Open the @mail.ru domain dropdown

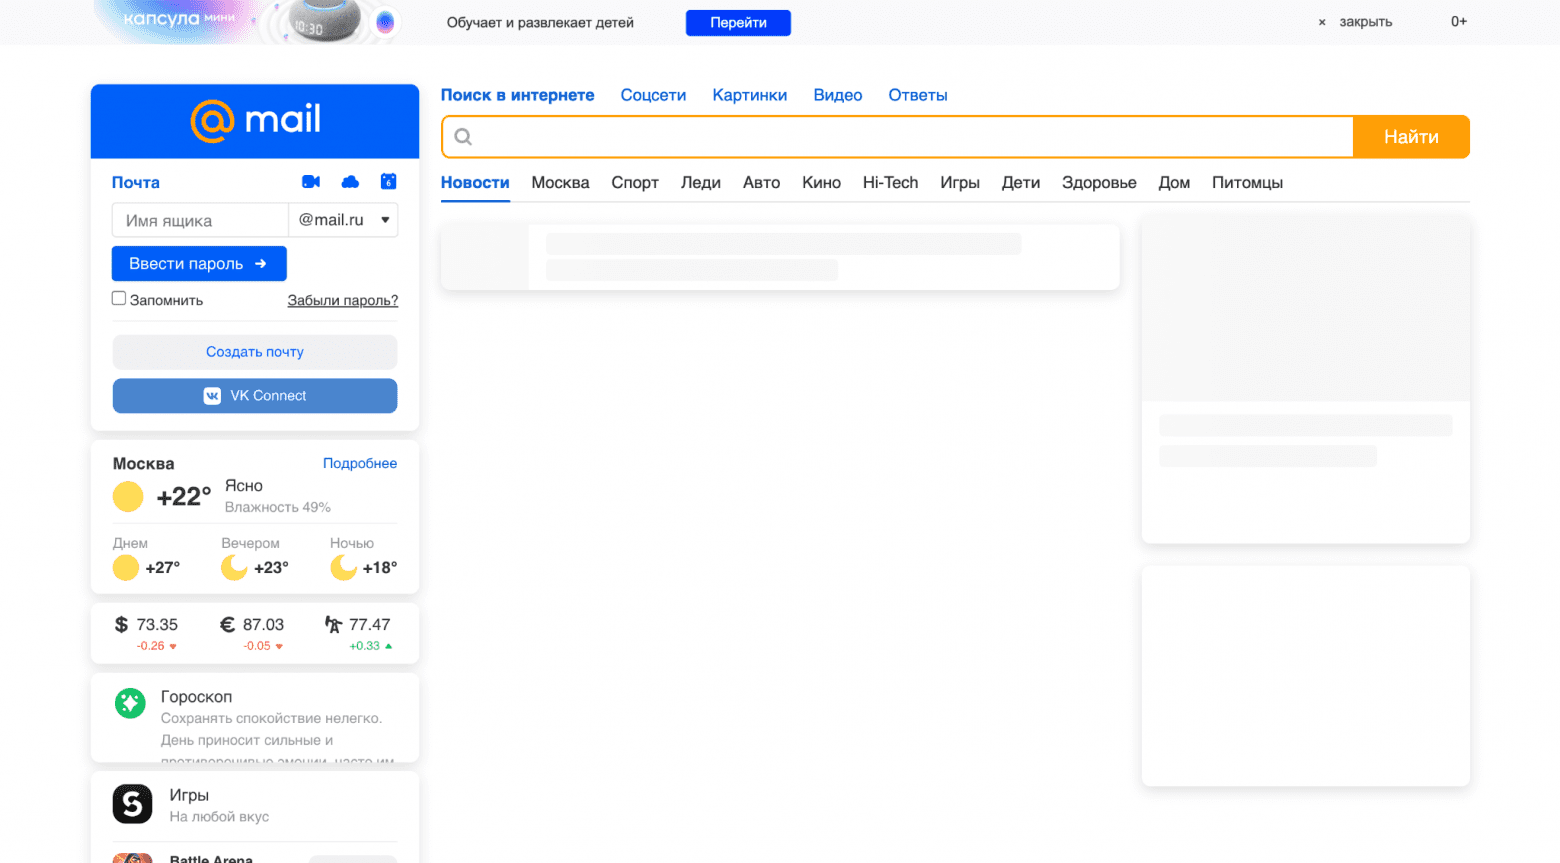coord(343,220)
